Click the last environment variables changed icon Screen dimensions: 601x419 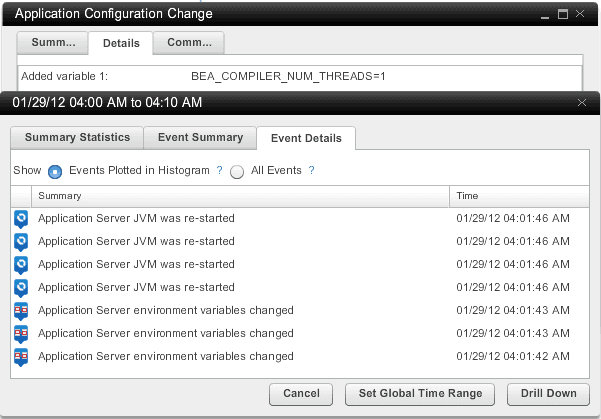pos(21,355)
